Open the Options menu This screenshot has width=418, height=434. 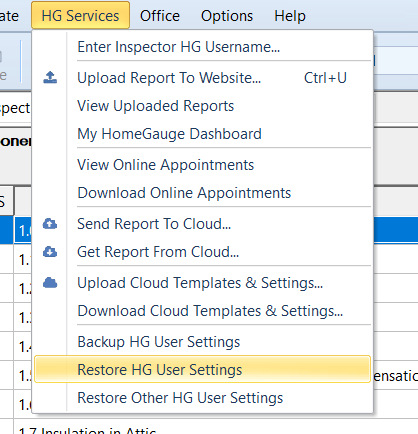click(227, 16)
